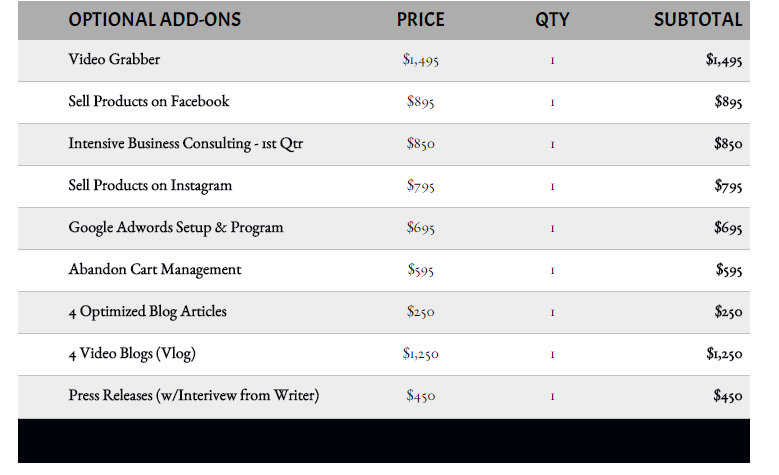Click the QTY column header
This screenshot has height=475, width=779.
pos(552,19)
